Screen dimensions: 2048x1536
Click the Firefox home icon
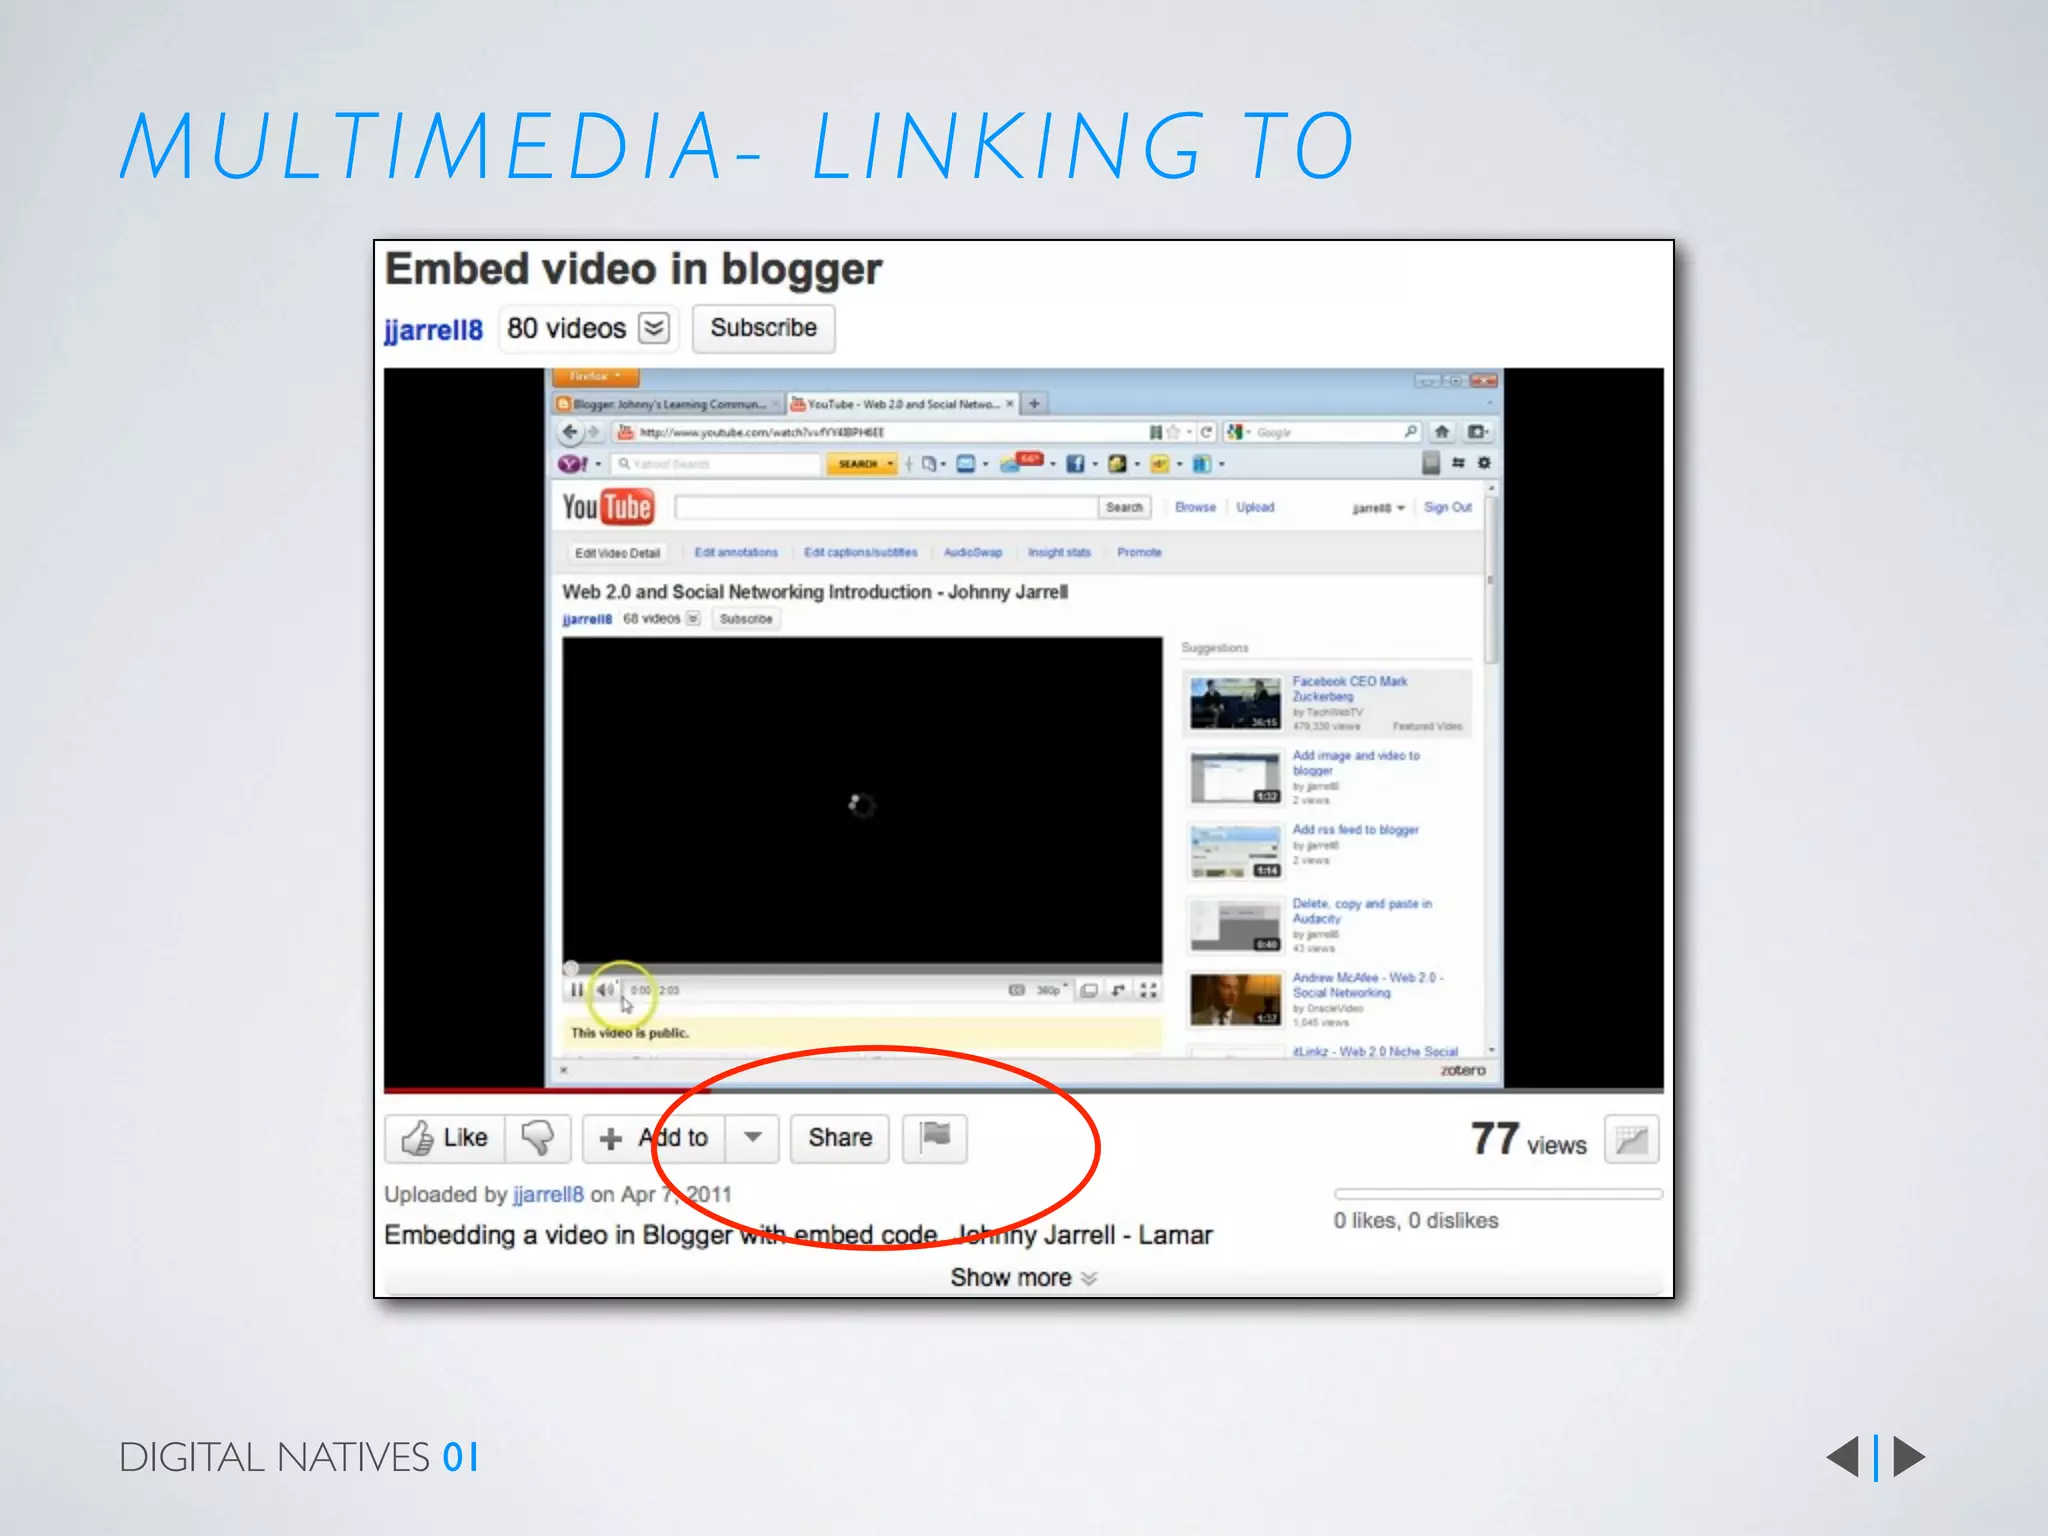coord(1441,432)
